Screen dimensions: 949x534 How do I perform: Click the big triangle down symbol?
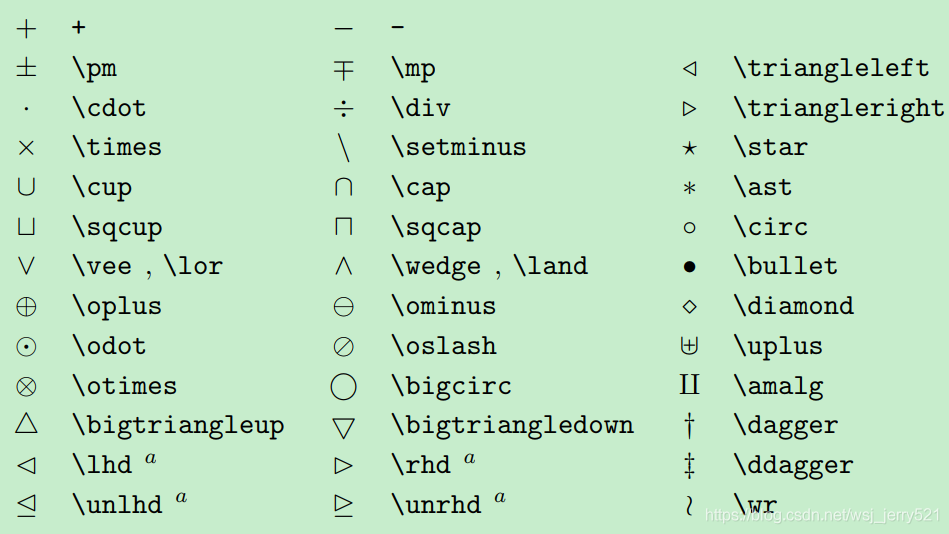pos(343,428)
